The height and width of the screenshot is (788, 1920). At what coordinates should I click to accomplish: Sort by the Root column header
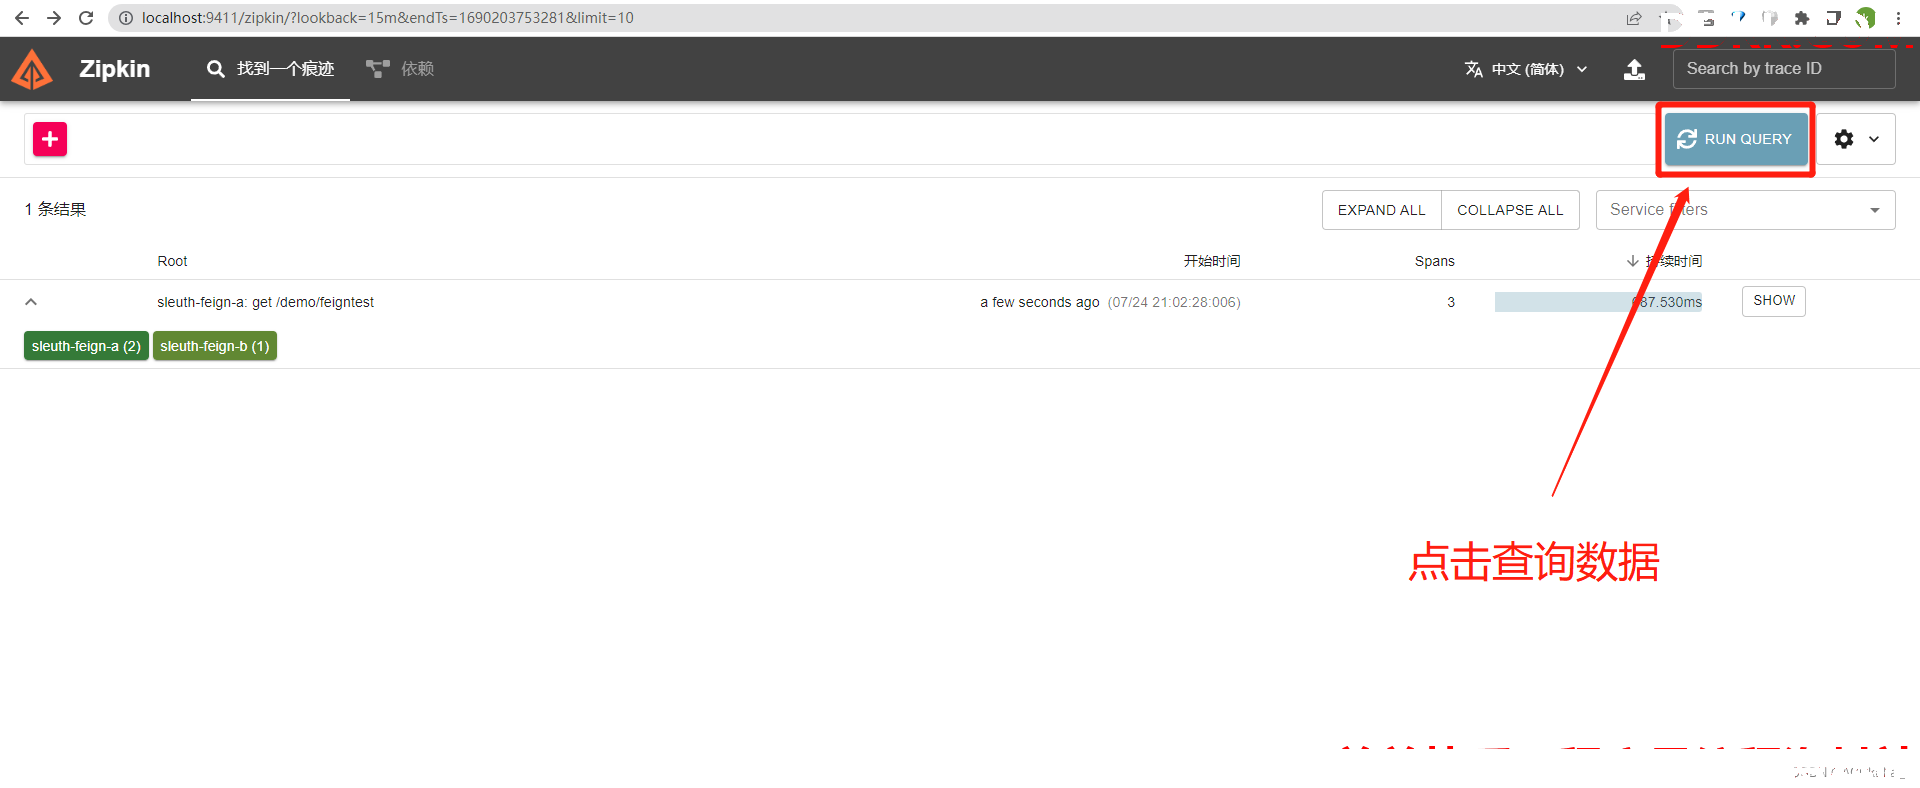tap(172, 261)
